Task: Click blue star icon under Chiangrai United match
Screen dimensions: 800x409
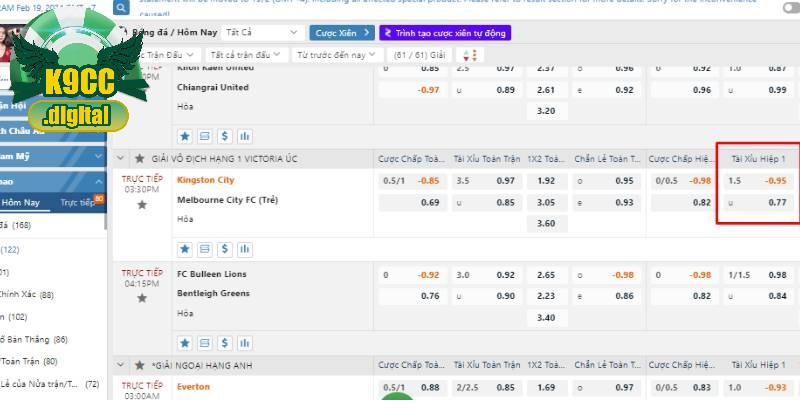Action: click(185, 136)
